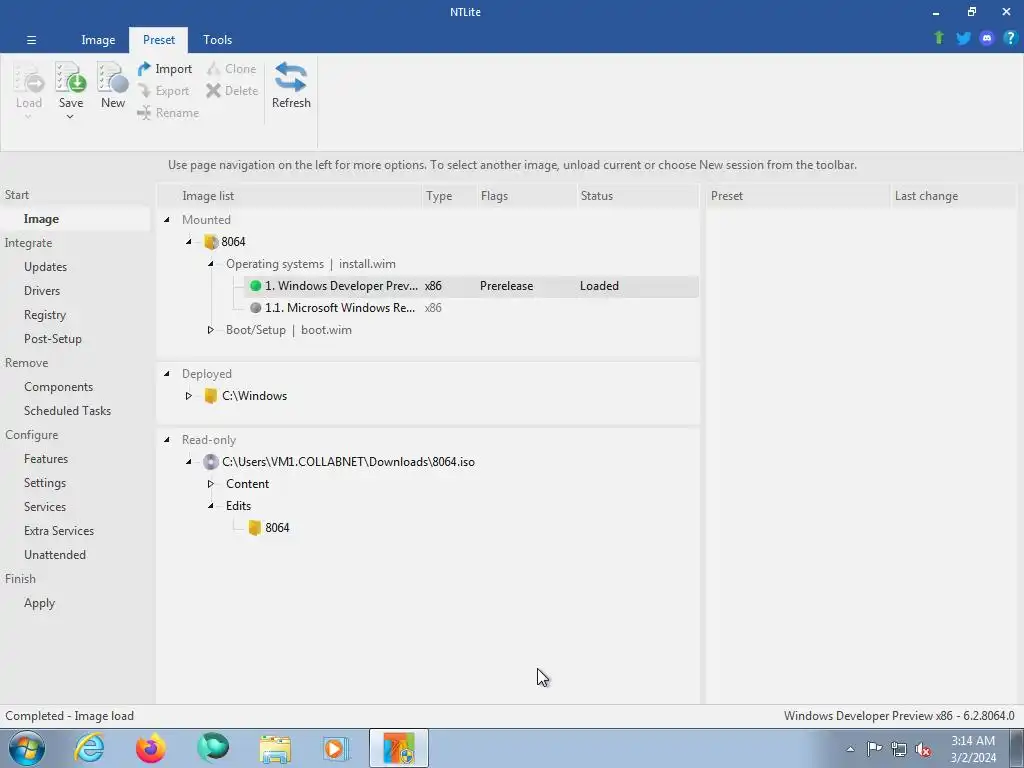Open the Twitter link icon
This screenshot has width=1024, height=768.
963,38
